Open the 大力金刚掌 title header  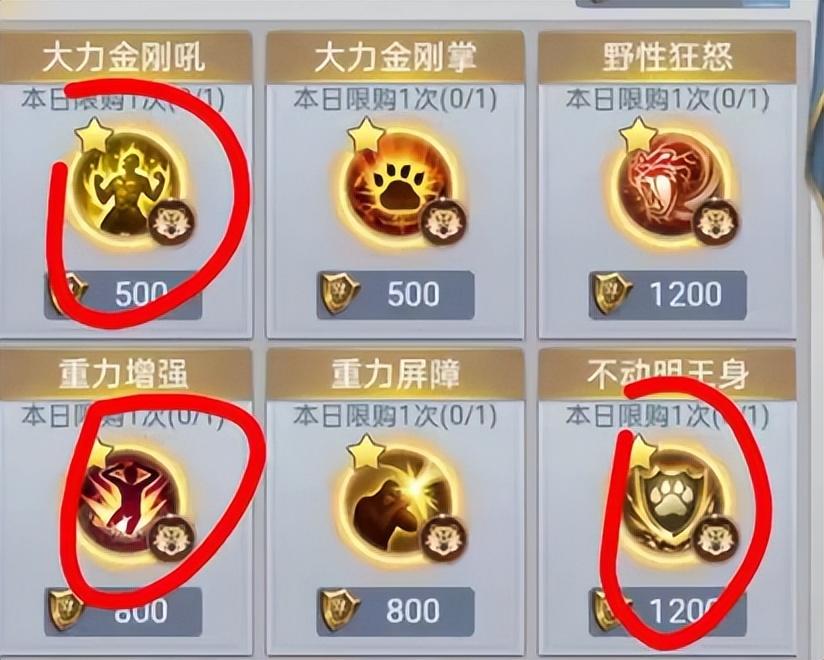395,57
